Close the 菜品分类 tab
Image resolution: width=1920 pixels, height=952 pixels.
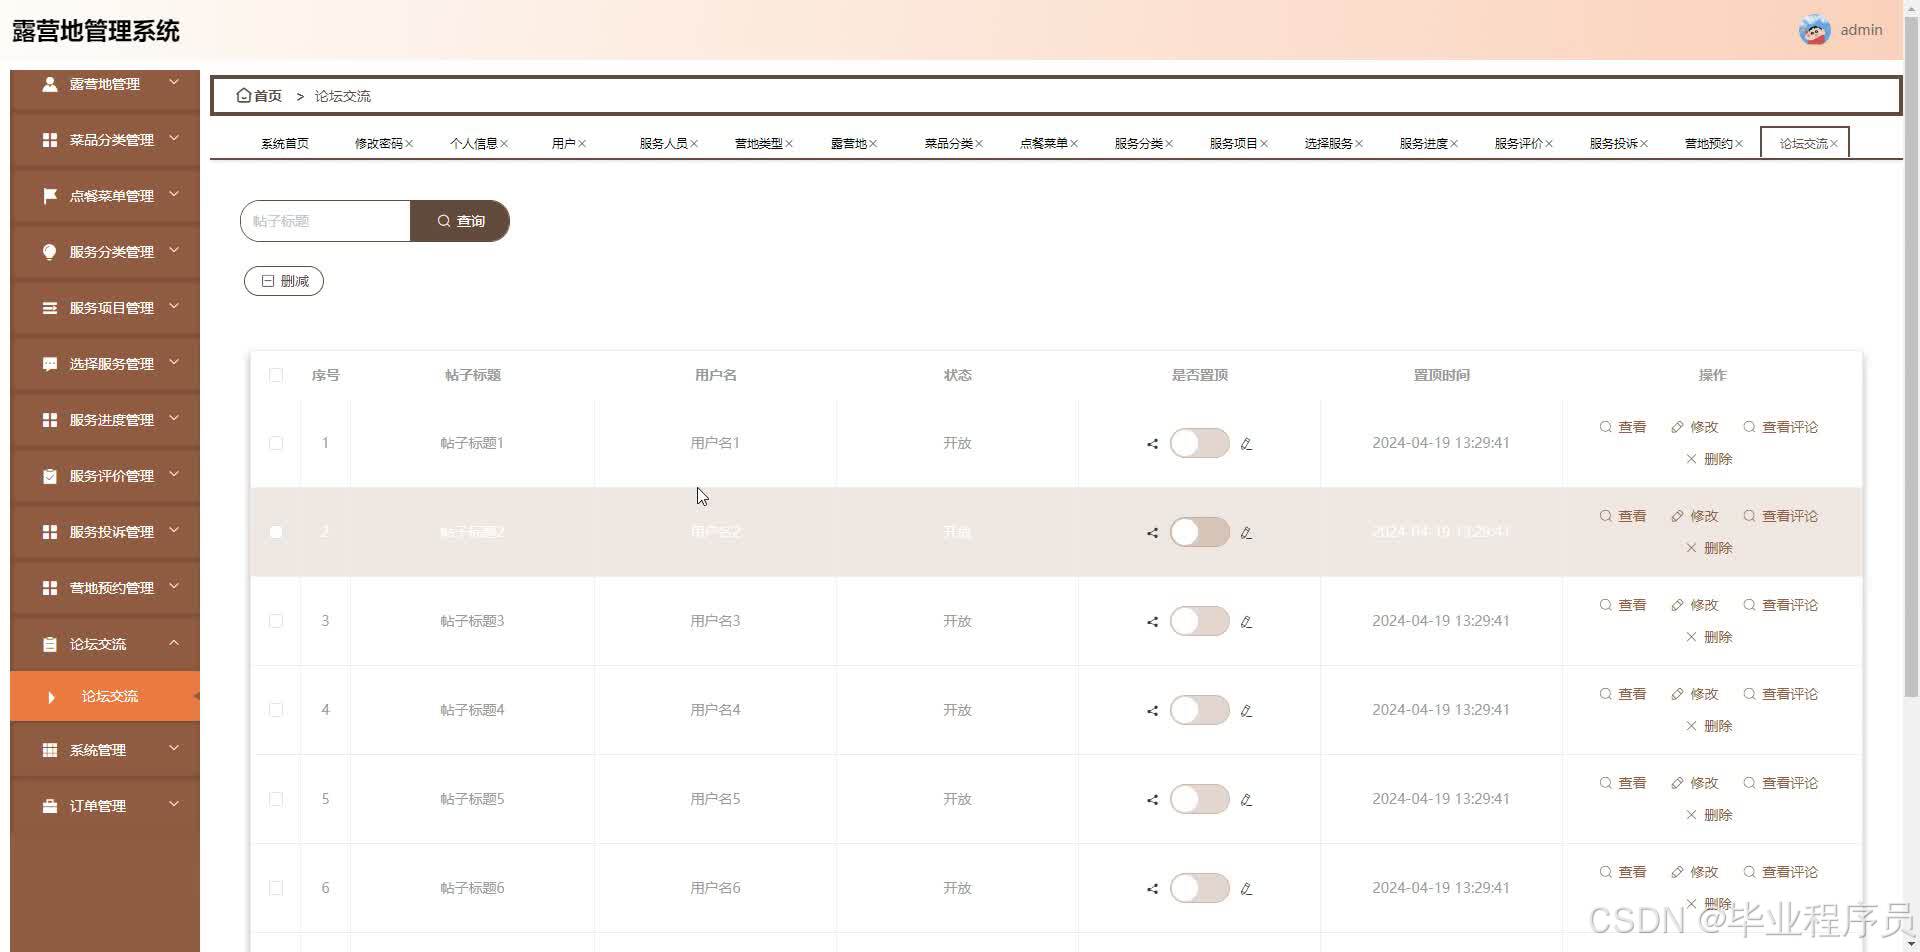pyautogui.click(x=979, y=144)
